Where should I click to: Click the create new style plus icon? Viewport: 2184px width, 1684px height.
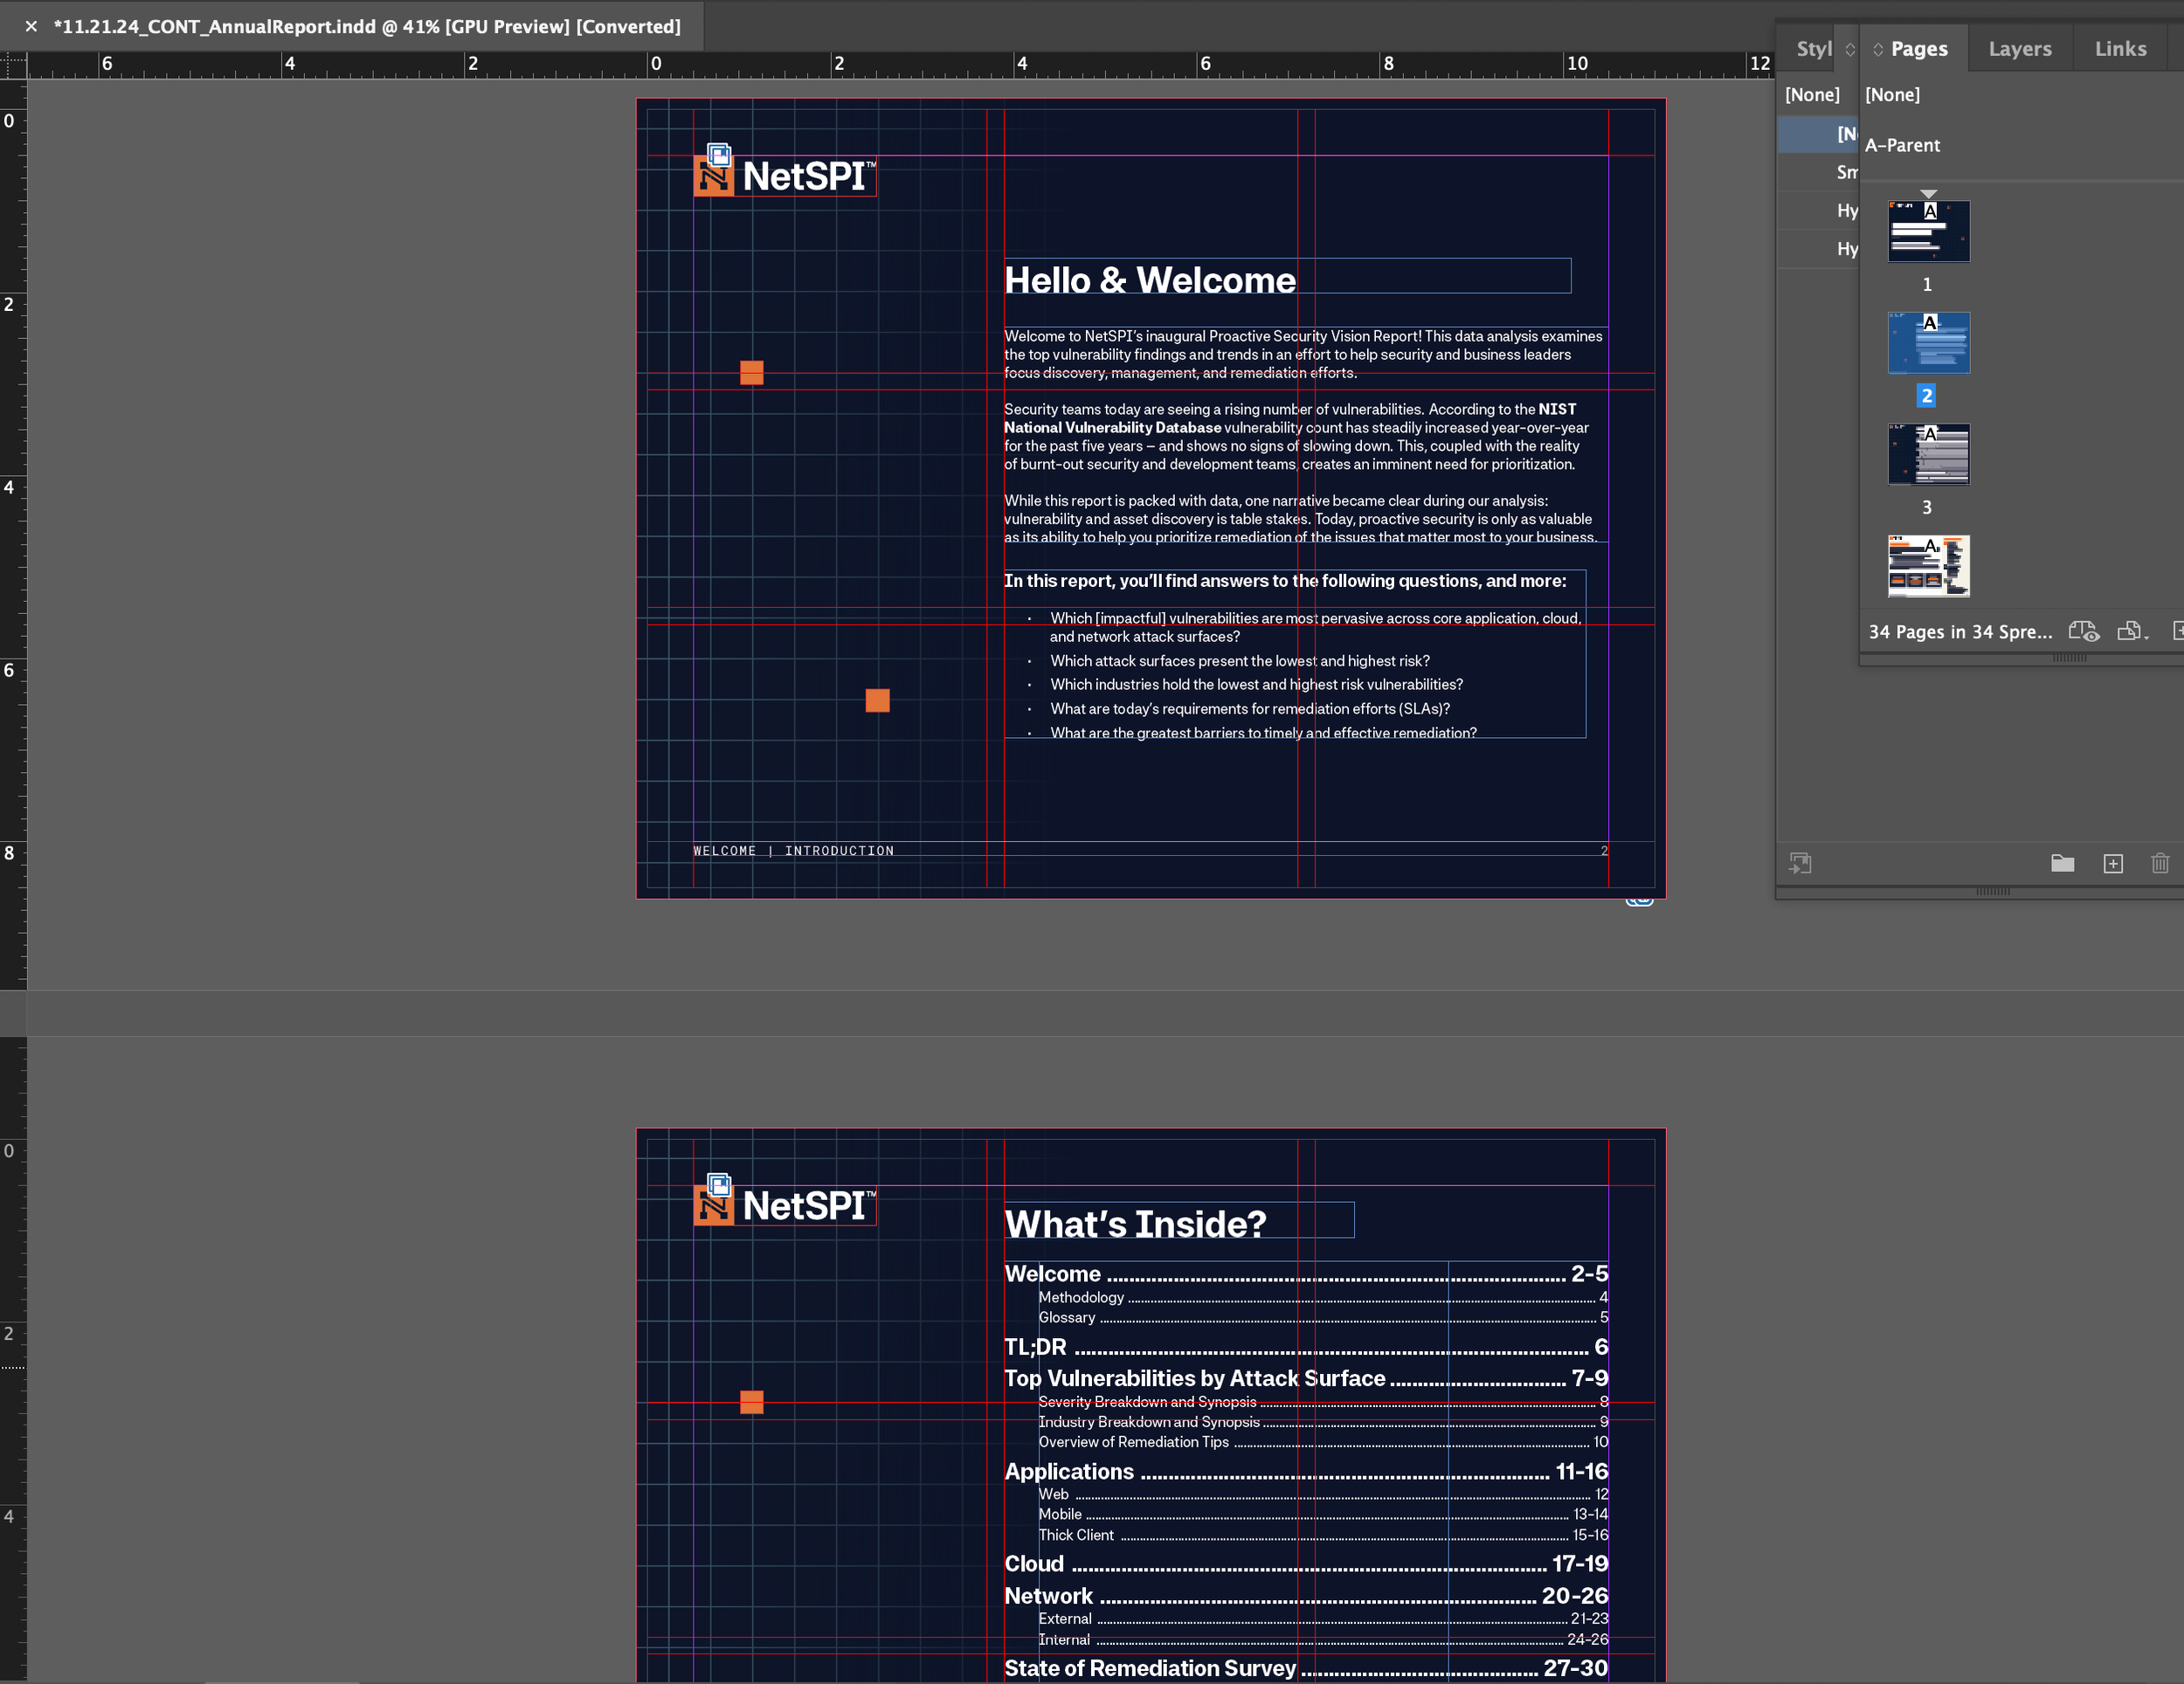[2113, 863]
